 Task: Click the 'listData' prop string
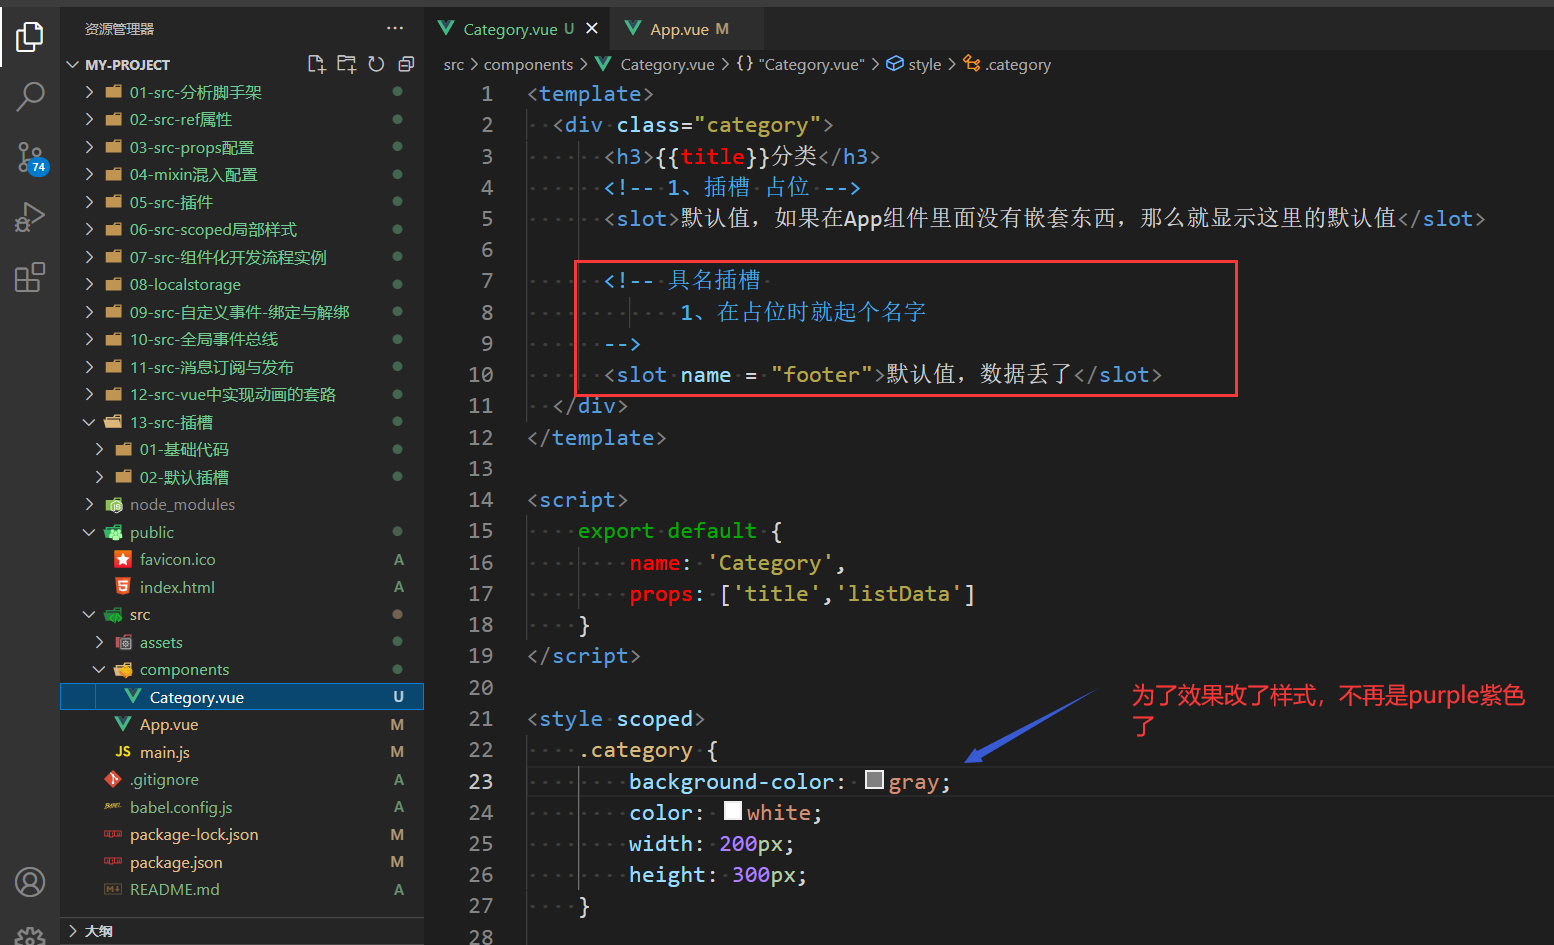[x=898, y=593]
